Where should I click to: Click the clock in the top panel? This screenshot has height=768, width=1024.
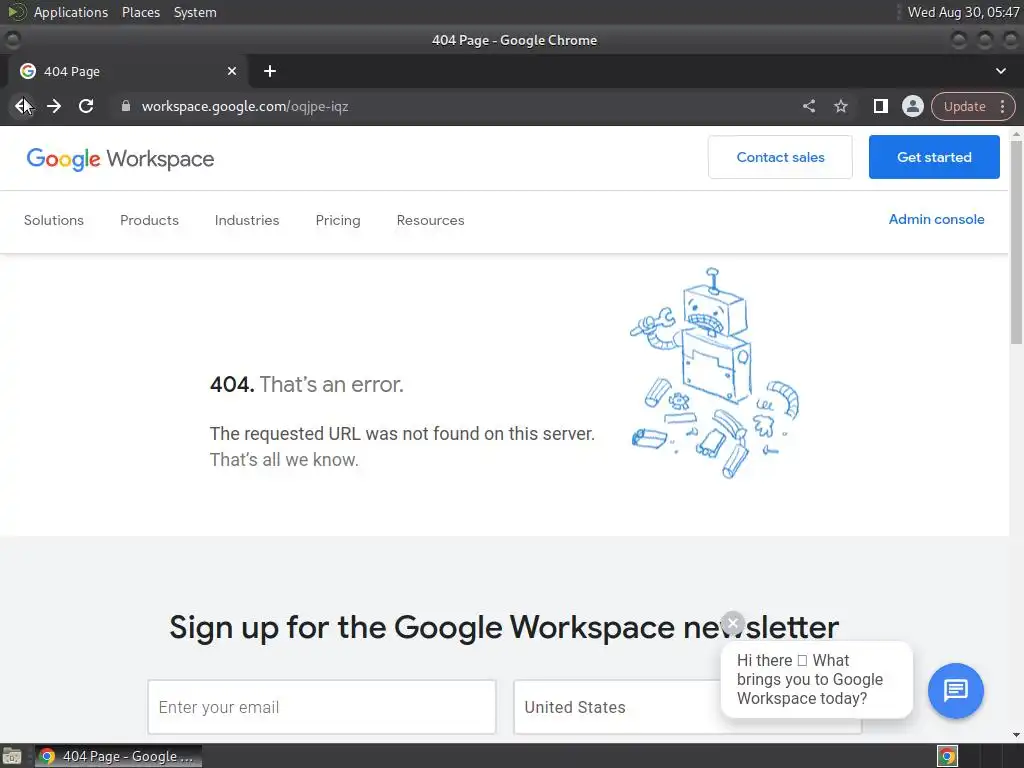coord(963,12)
